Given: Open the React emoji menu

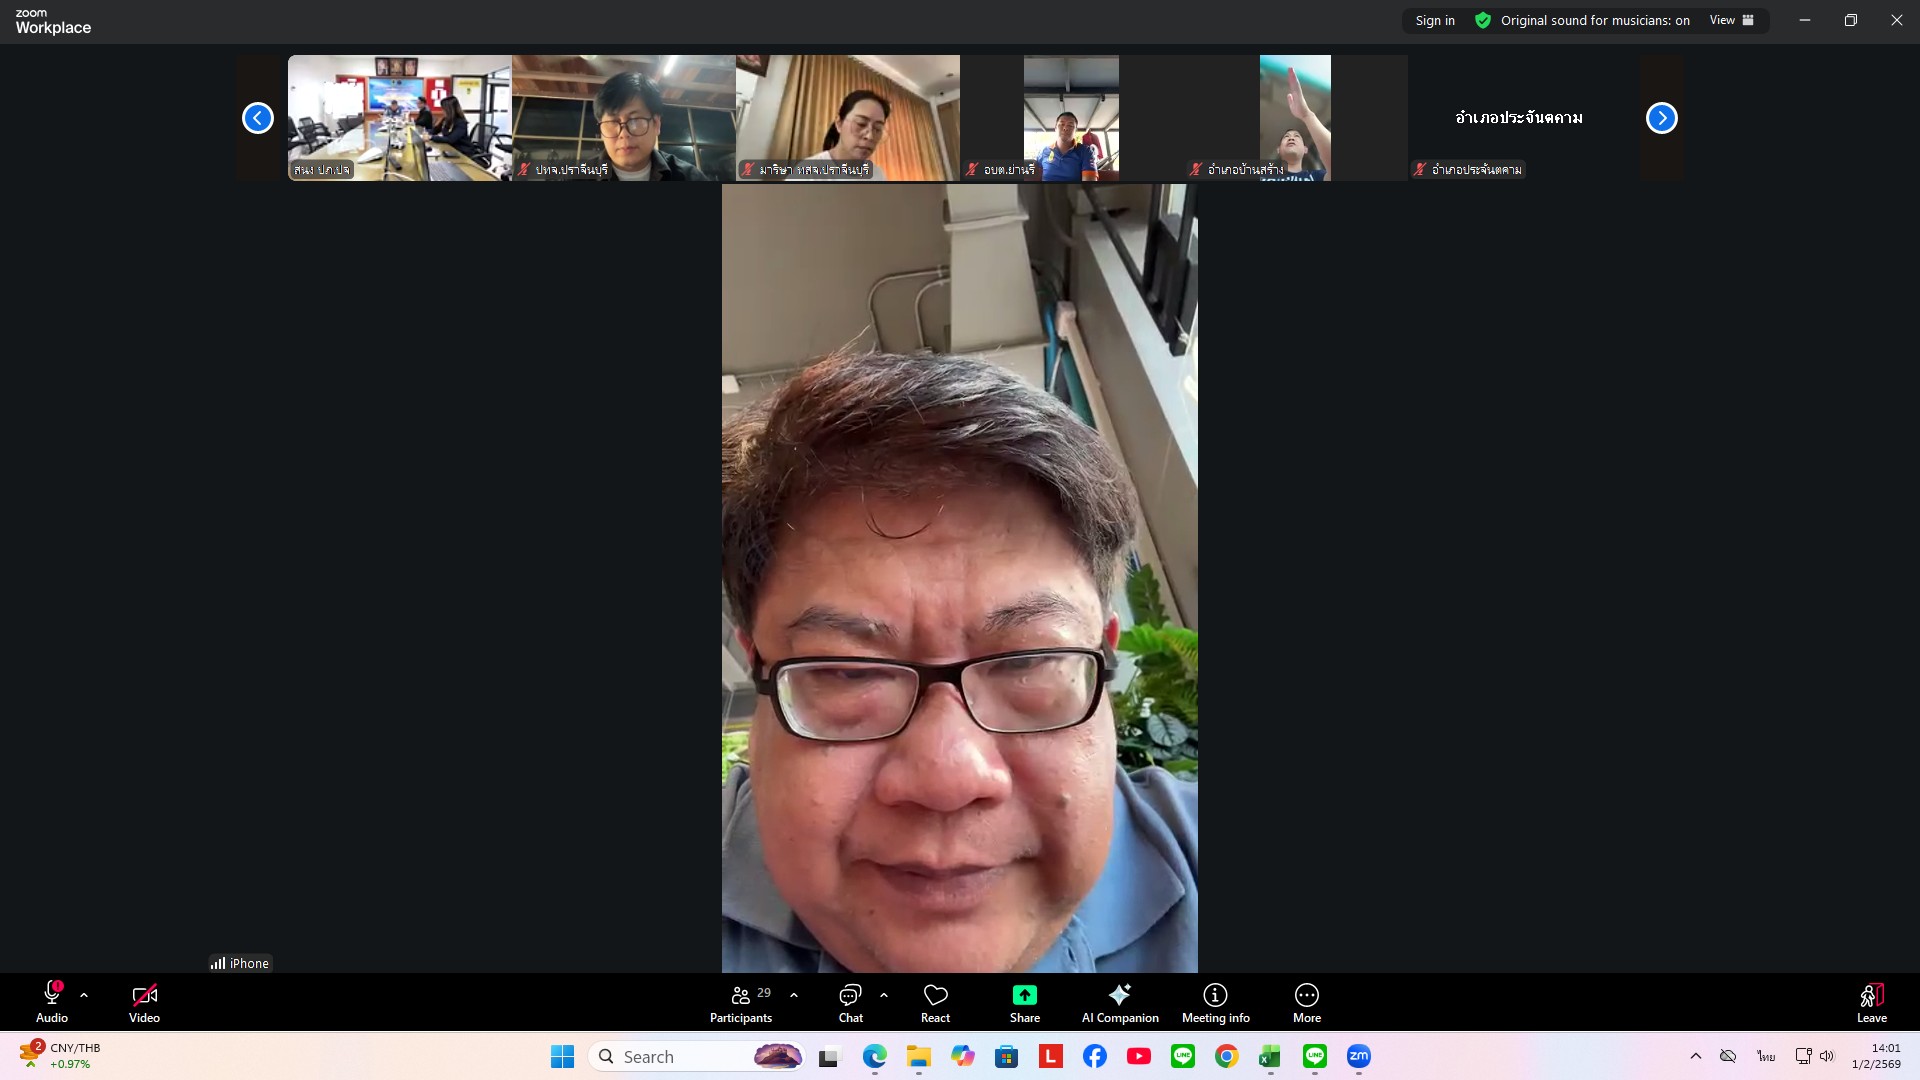Looking at the screenshot, I should [x=935, y=1003].
